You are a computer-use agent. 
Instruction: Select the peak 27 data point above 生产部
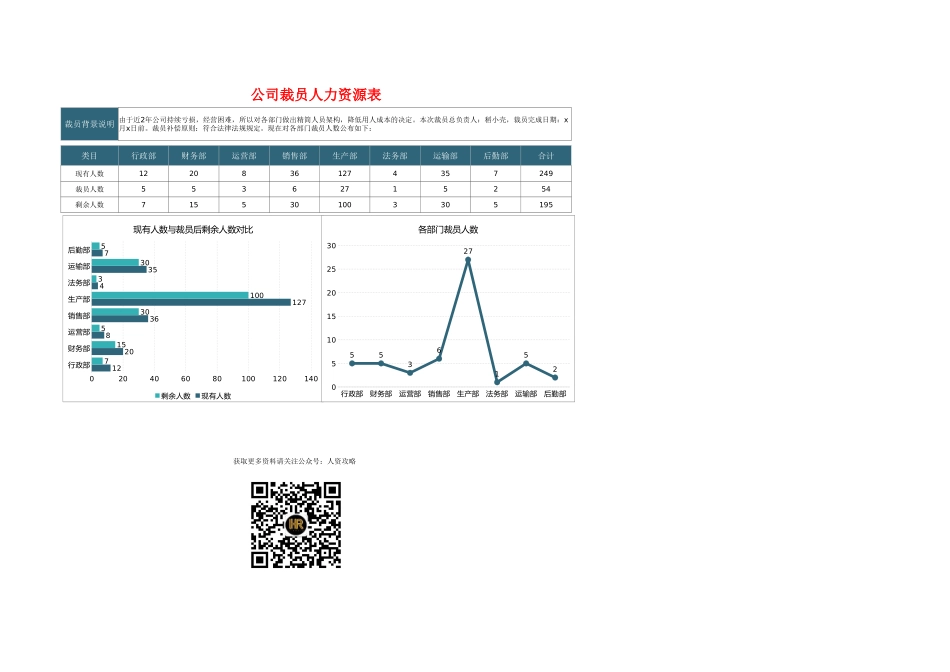click(468, 260)
